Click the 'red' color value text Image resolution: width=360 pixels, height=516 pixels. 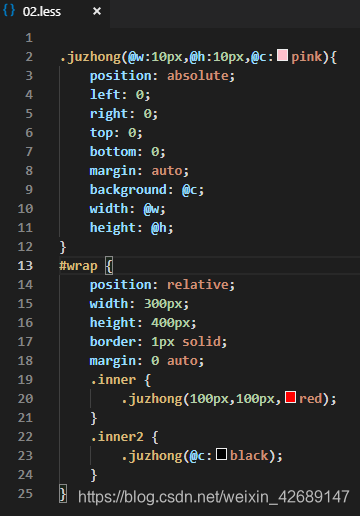311,399
